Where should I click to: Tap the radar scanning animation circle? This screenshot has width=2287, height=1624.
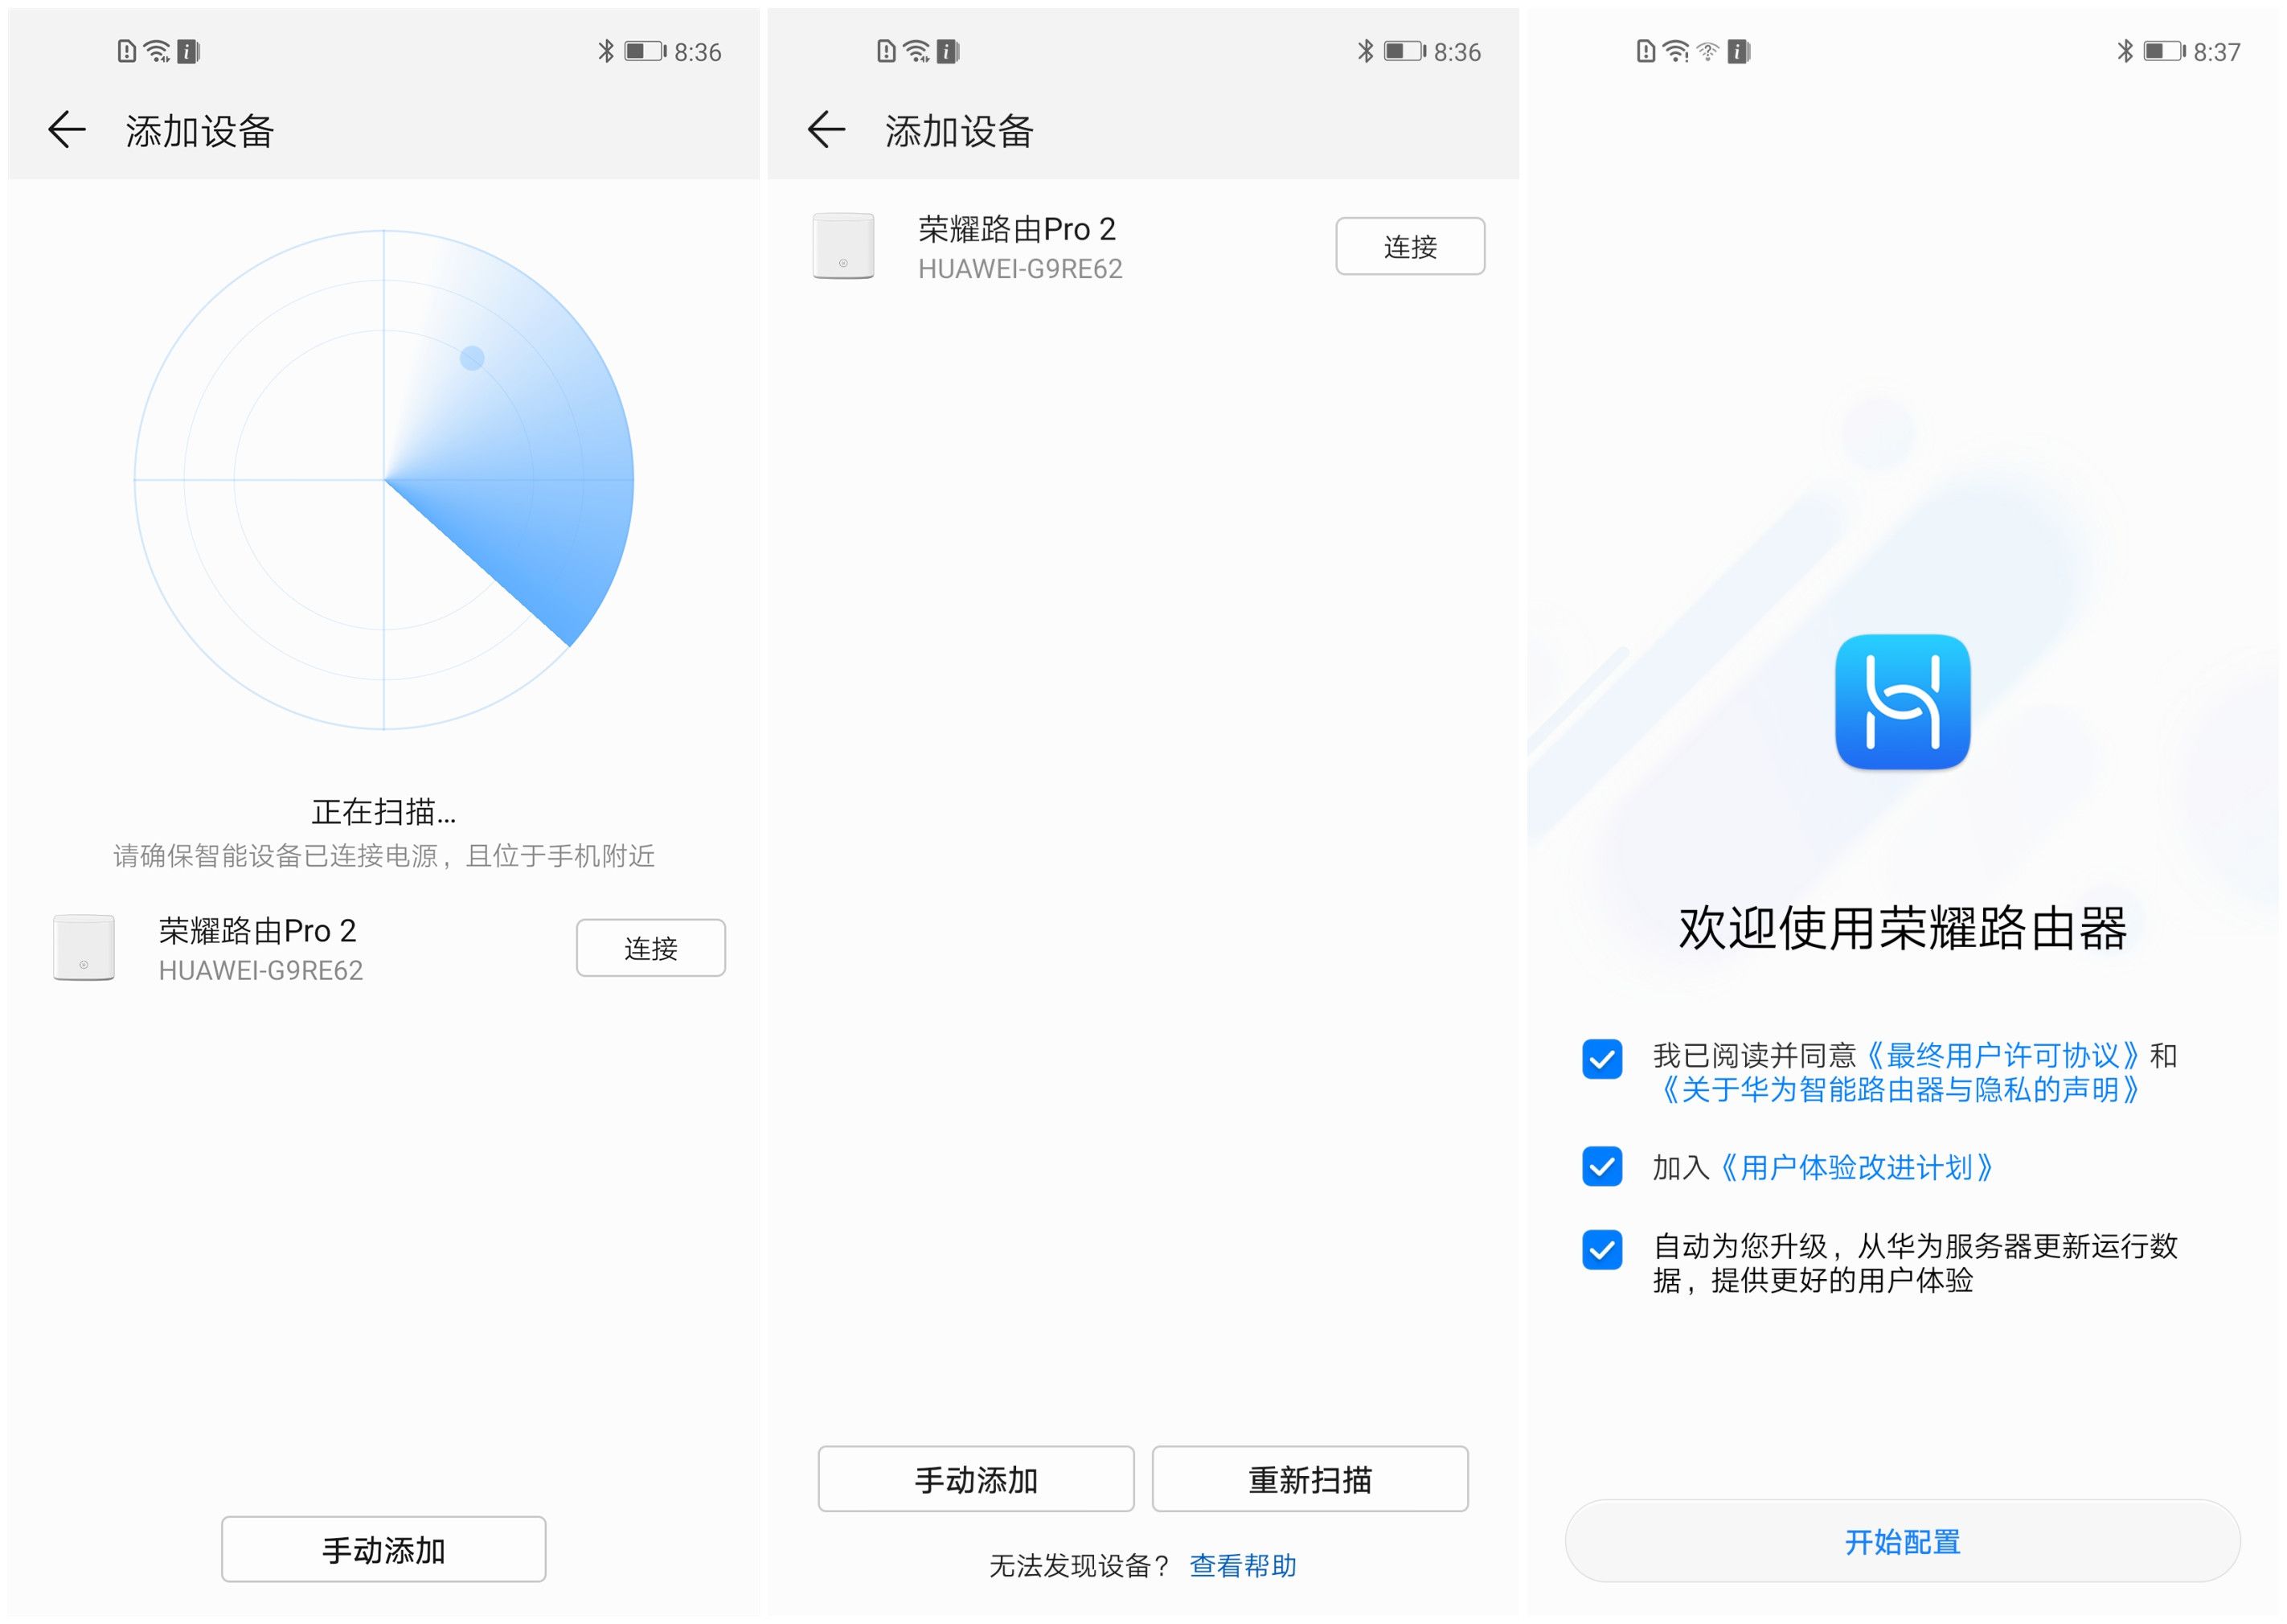[x=384, y=480]
